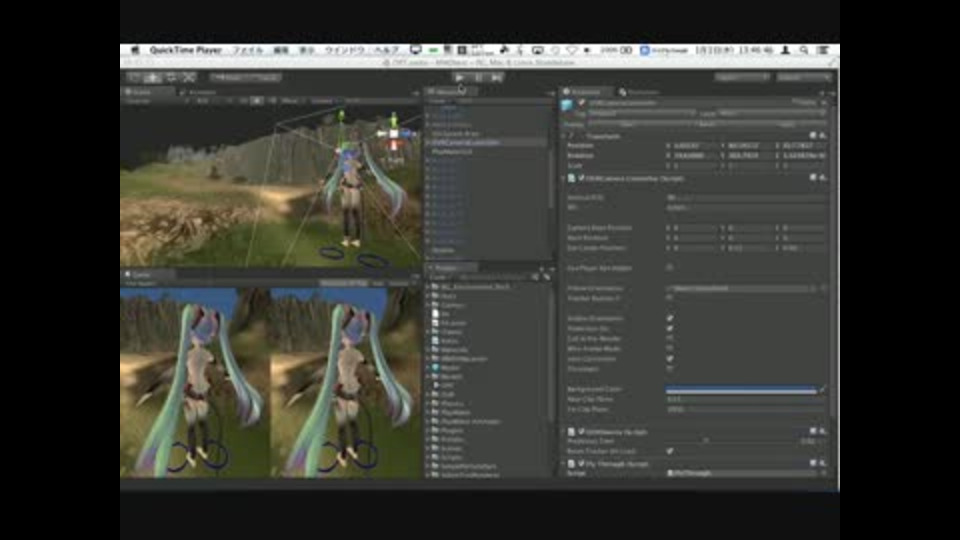The height and width of the screenshot is (540, 960).
Task: Click the Pause button in Unity toolbar
Action: (478, 77)
